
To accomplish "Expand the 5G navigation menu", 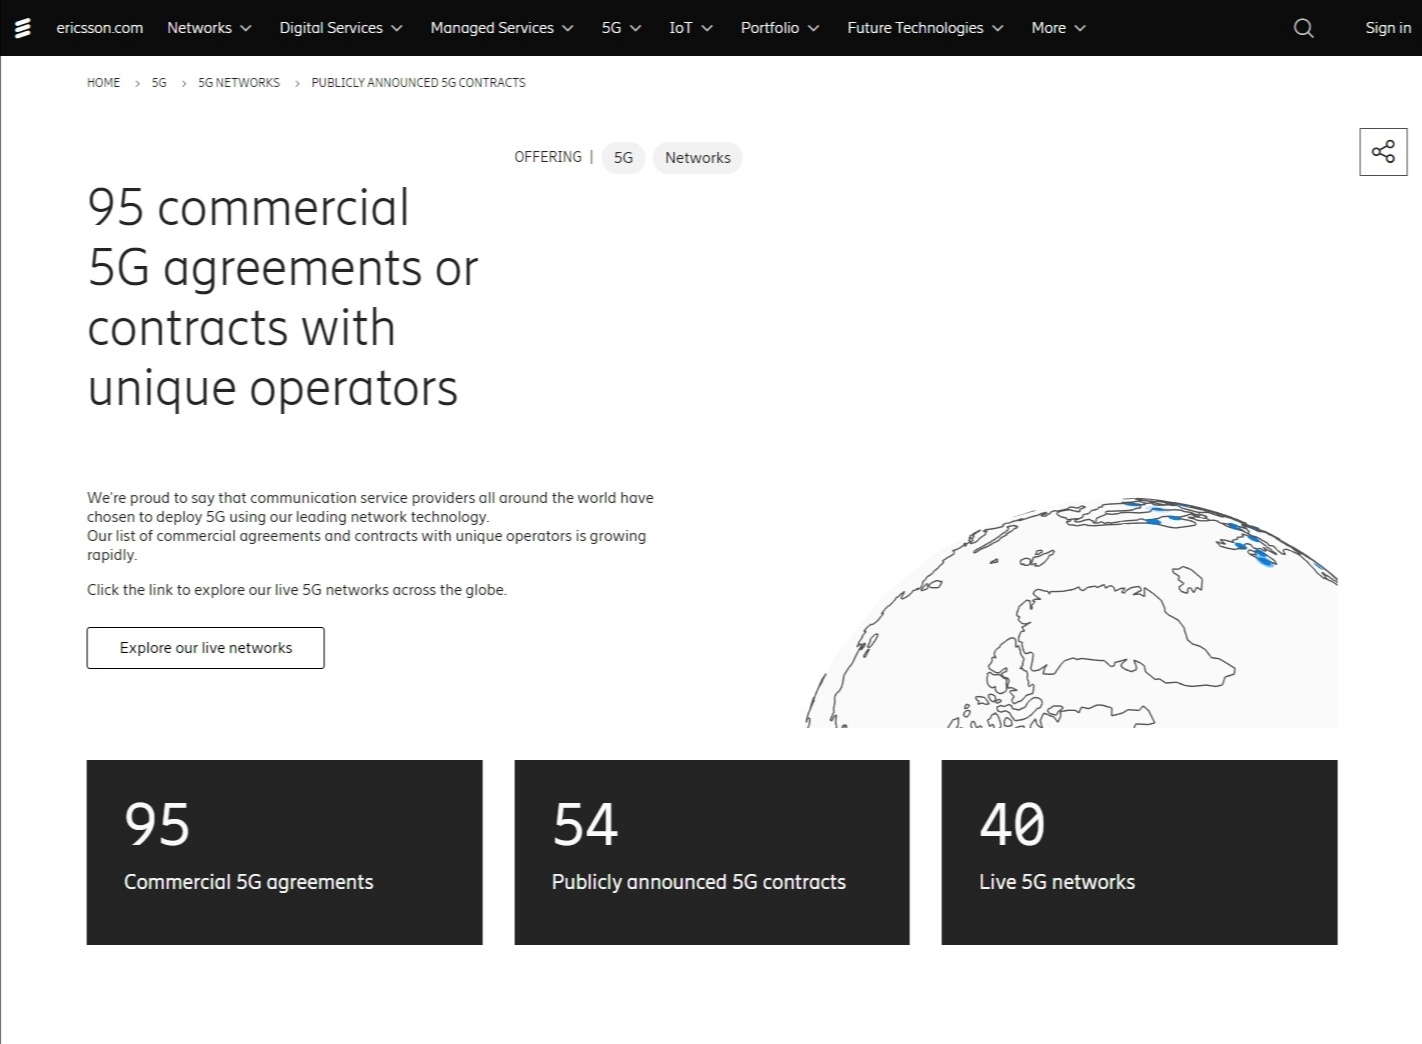I will [620, 28].
